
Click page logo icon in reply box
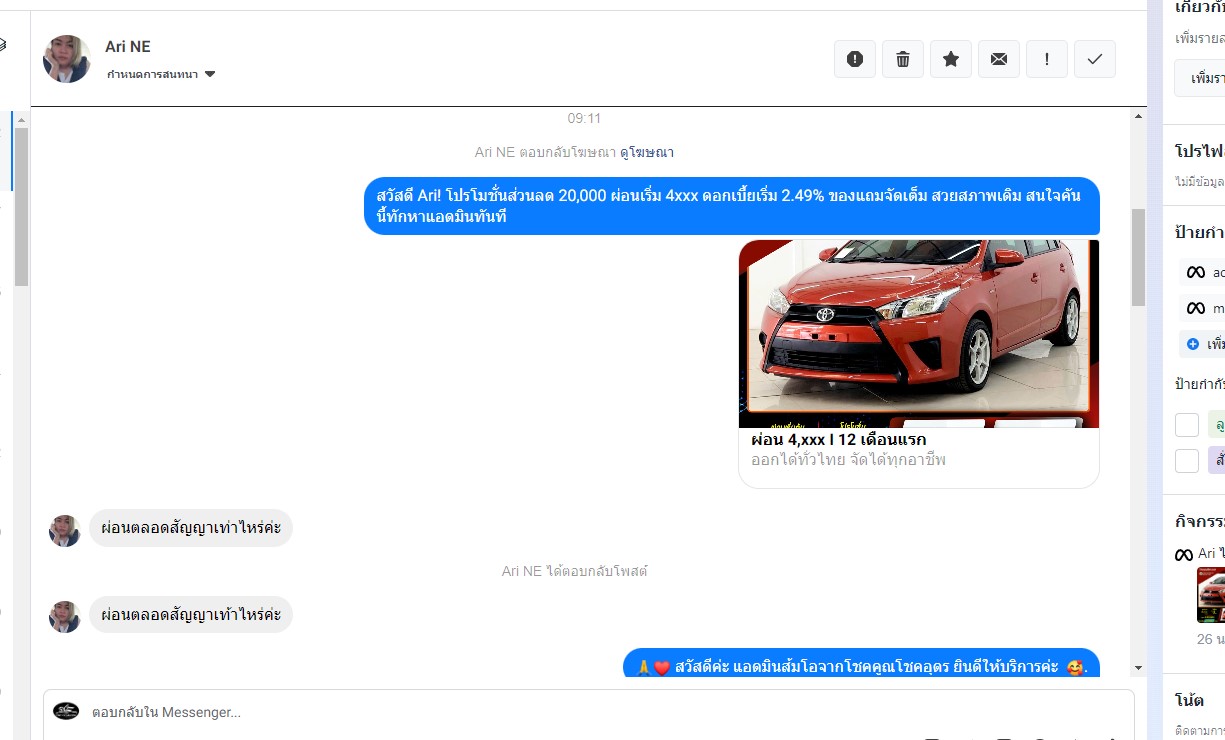click(x=66, y=711)
